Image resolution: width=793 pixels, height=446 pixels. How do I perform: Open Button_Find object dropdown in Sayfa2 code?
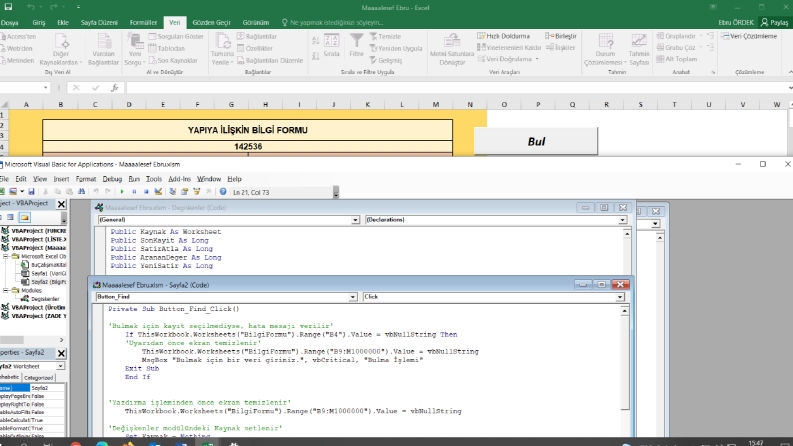click(353, 297)
